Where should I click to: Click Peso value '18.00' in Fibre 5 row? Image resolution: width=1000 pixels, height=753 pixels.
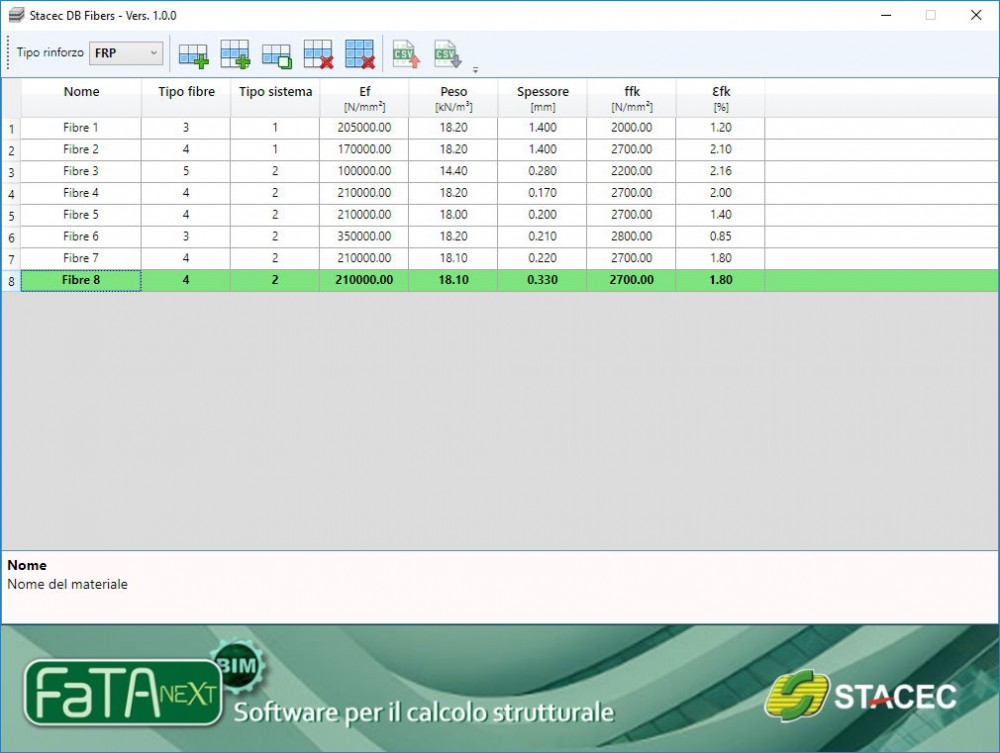[x=453, y=215]
